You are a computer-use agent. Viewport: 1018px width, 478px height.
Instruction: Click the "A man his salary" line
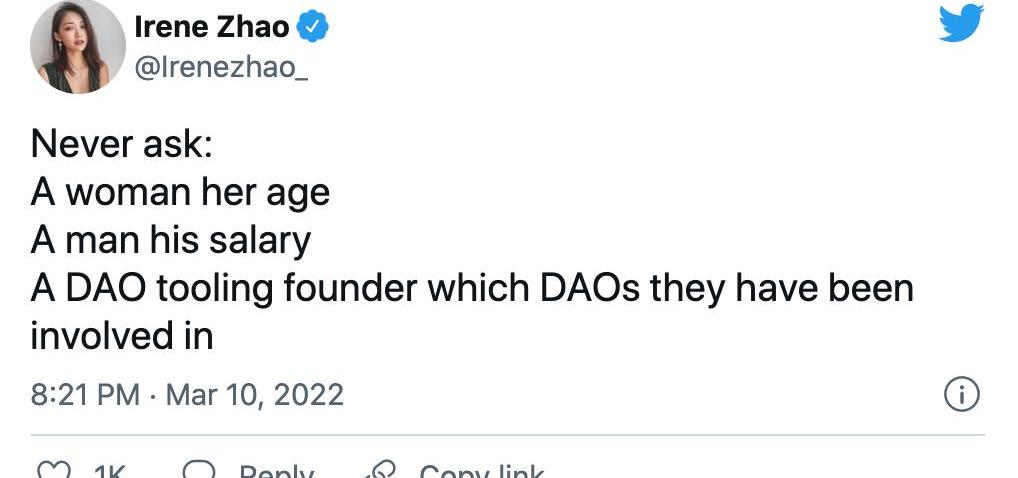point(170,240)
